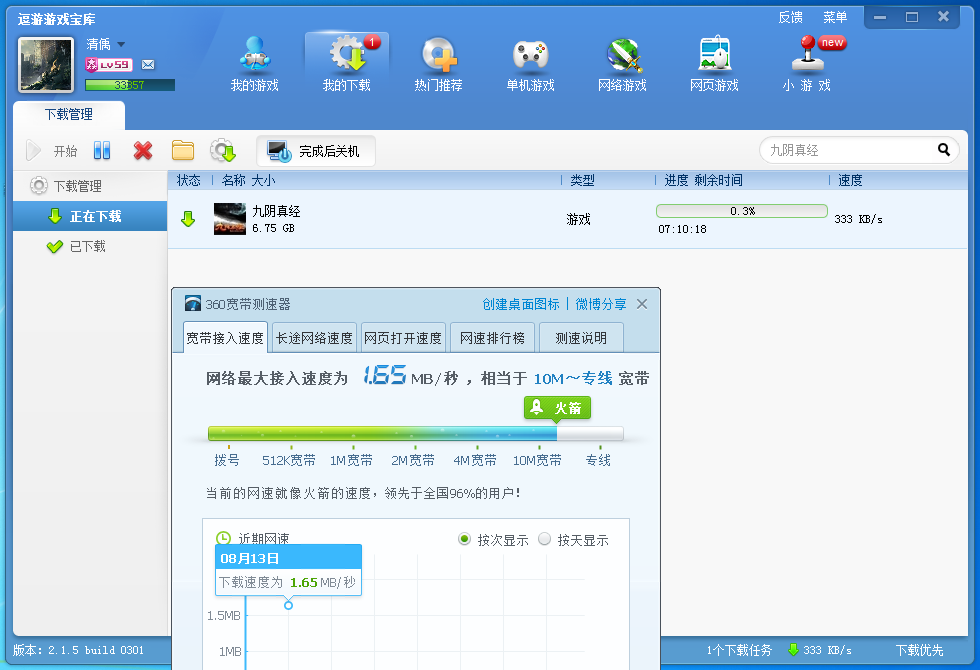Click 1个下载任务 in the status bar
The width and height of the screenshot is (980, 670).
tap(739, 650)
